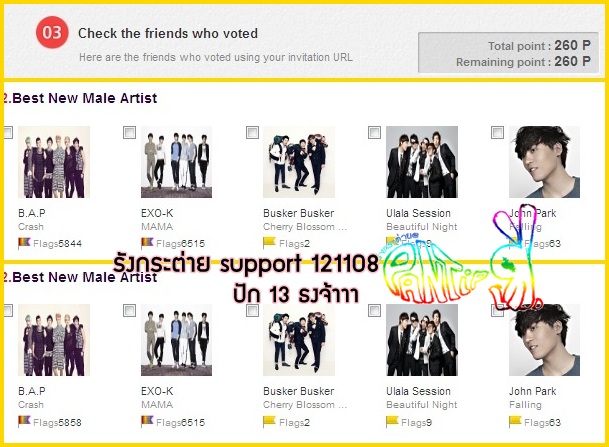Check the Busker Busker checkbox in the top row
Screen dimensions: 609x447
252,132
